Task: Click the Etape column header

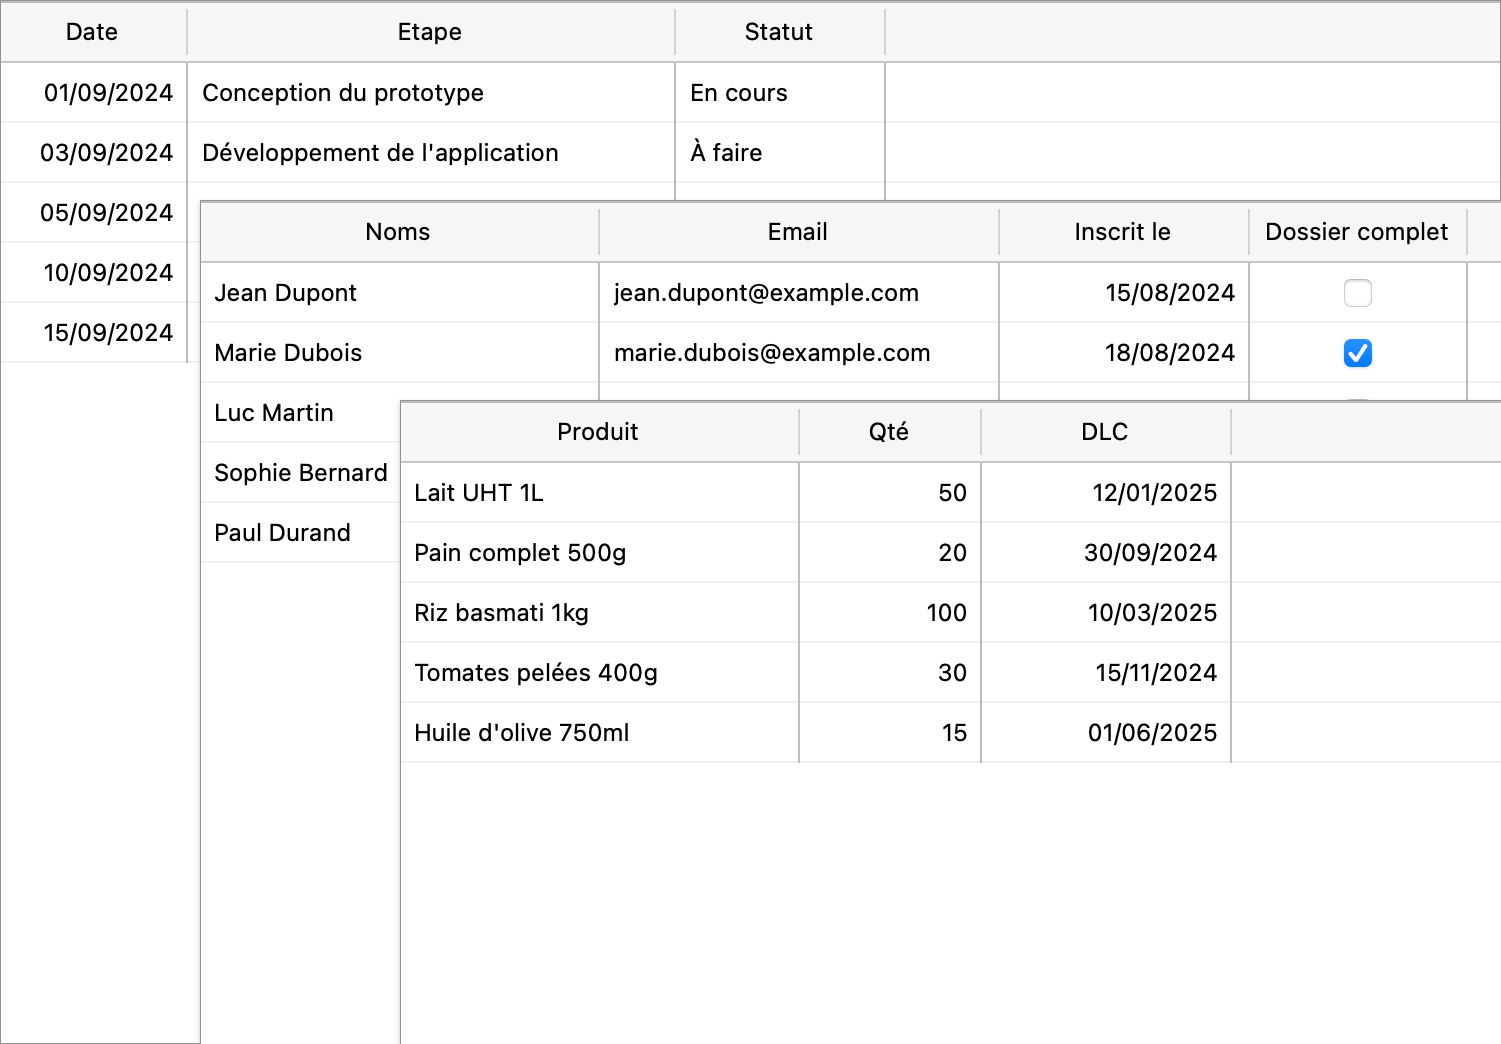Action: pyautogui.click(x=430, y=32)
